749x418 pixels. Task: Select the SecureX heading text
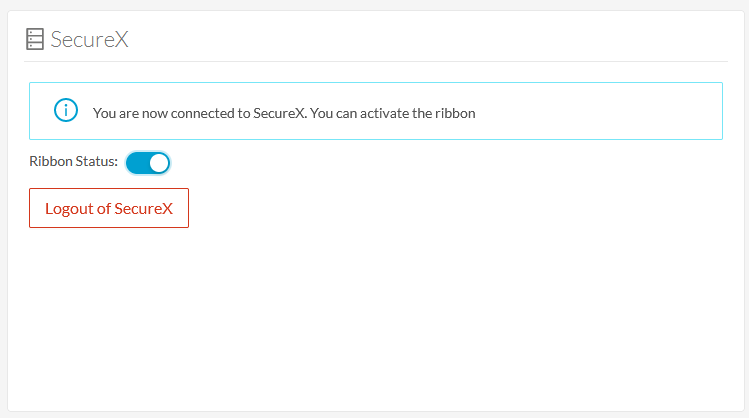(89, 39)
